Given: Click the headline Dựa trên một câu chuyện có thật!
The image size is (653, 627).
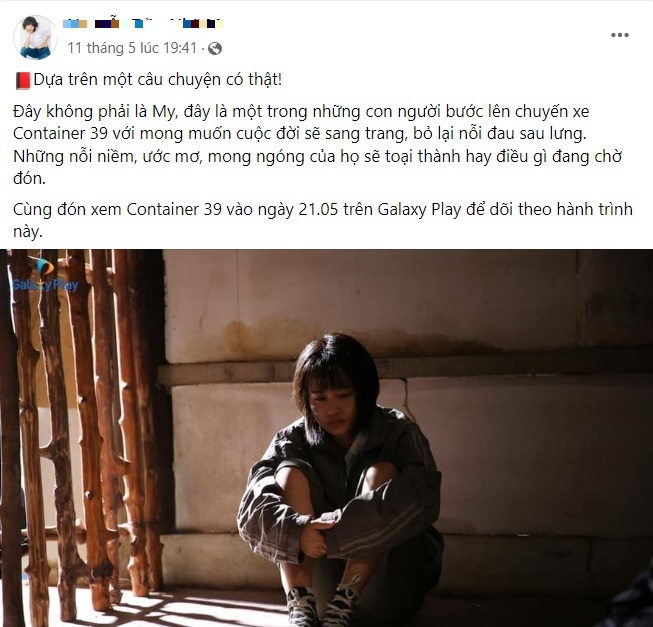Looking at the screenshot, I should click(158, 79).
